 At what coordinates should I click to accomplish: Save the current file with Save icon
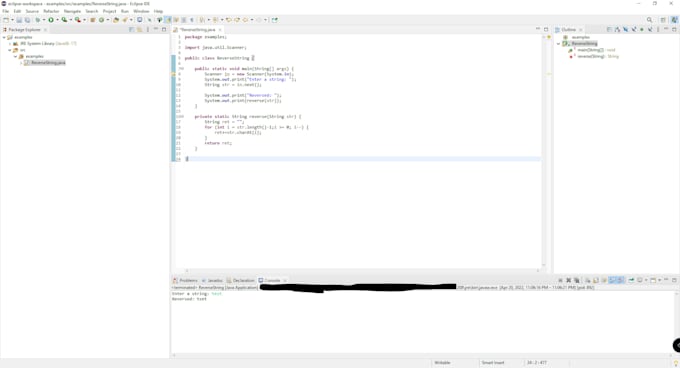pyautogui.click(x=19, y=20)
